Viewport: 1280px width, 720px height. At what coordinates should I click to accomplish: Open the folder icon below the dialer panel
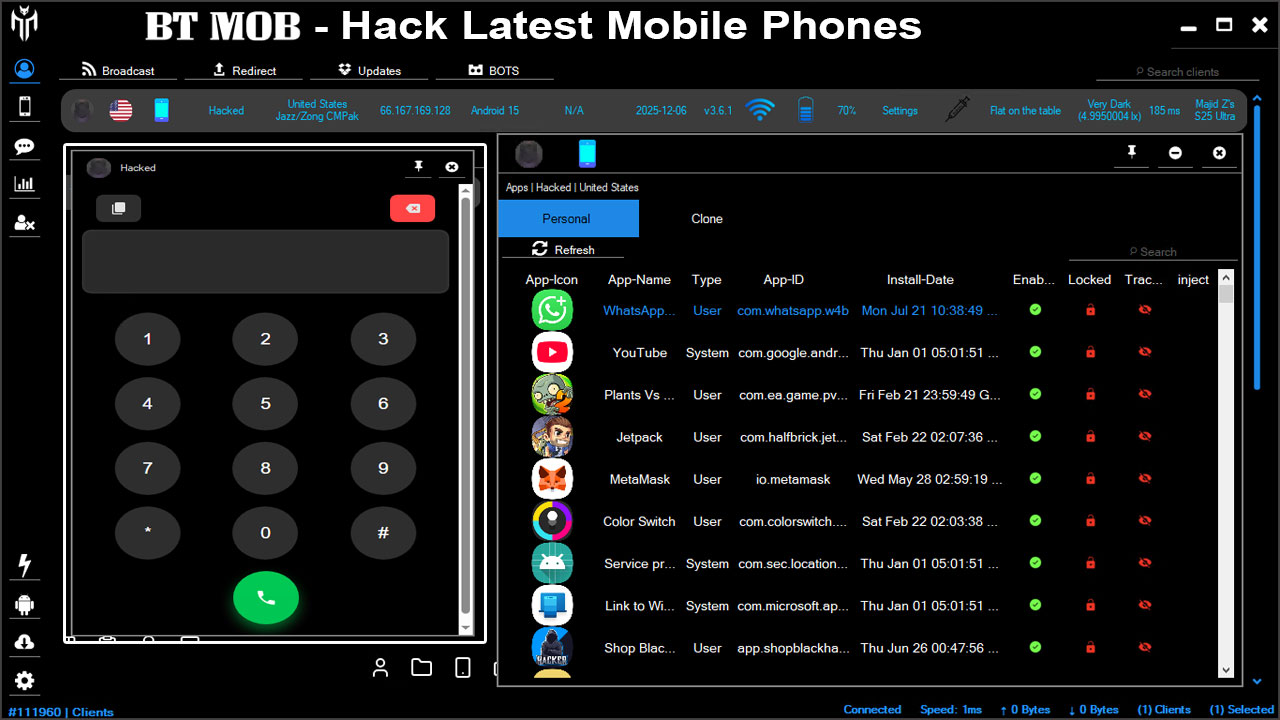(421, 667)
